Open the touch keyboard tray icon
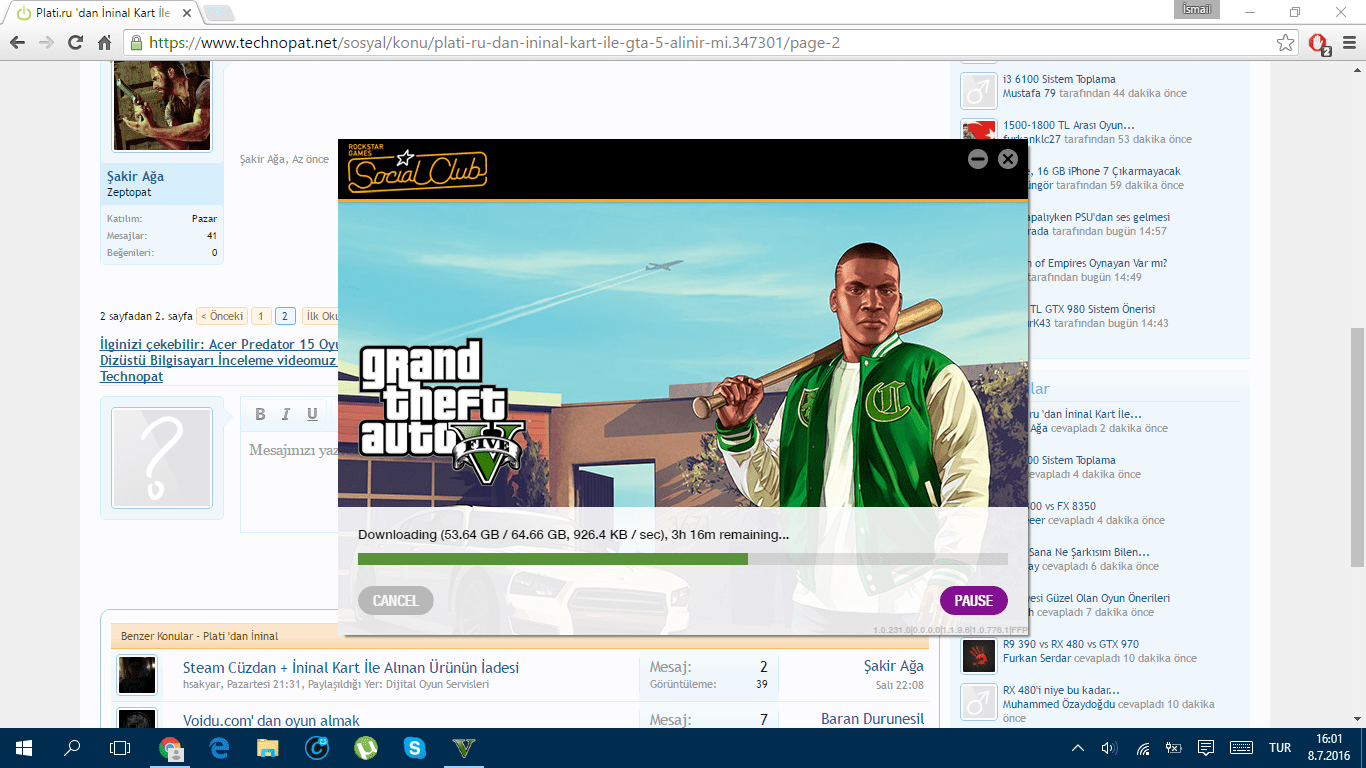This screenshot has width=1366, height=768. pos(1242,747)
